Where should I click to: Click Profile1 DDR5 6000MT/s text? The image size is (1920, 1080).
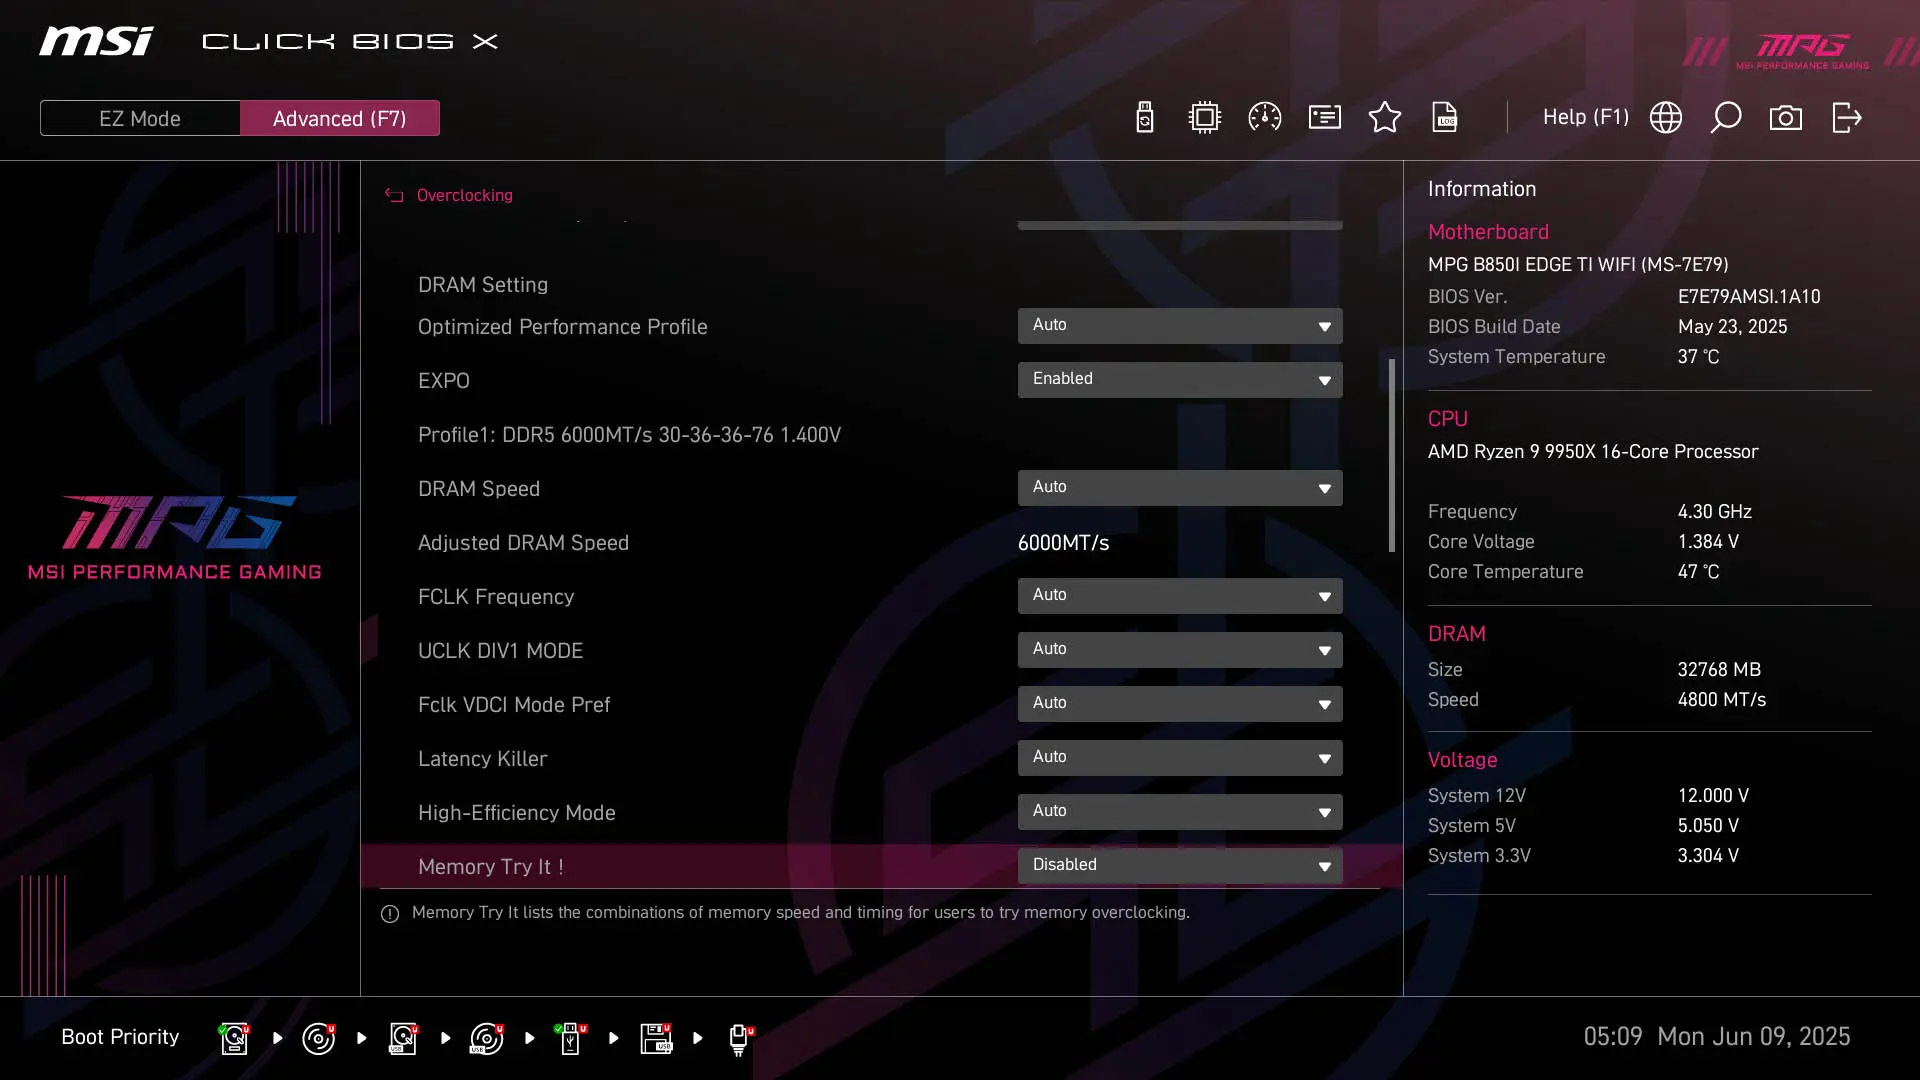[629, 435]
